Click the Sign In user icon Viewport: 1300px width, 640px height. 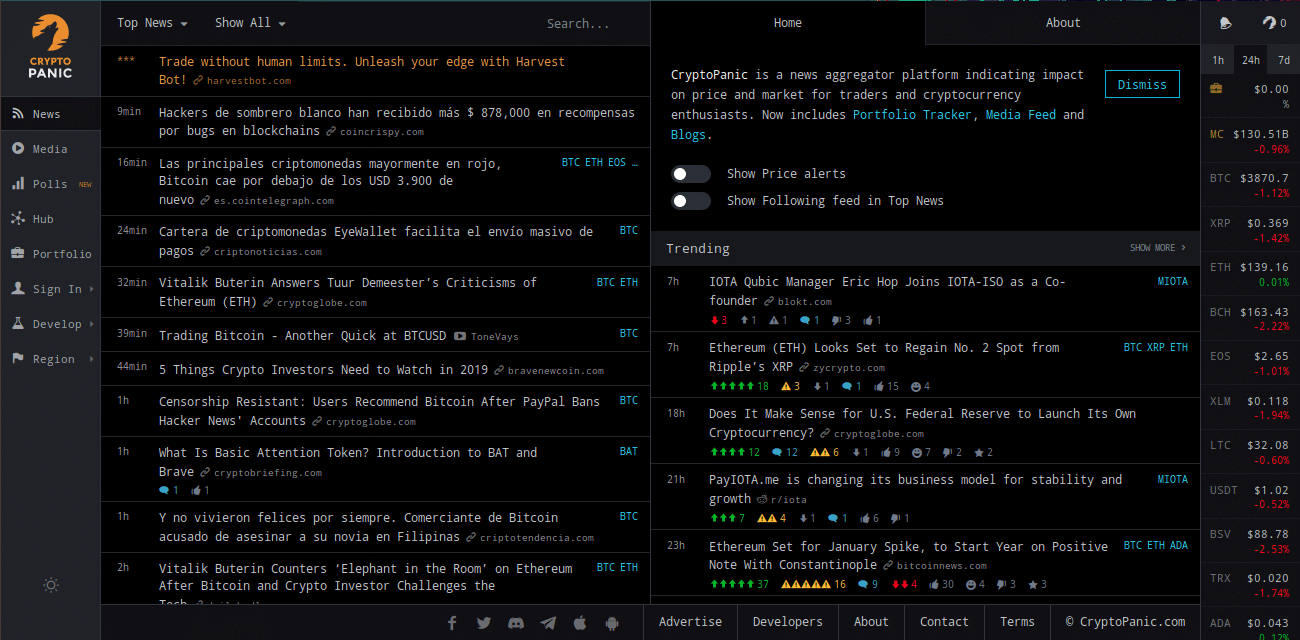18,289
